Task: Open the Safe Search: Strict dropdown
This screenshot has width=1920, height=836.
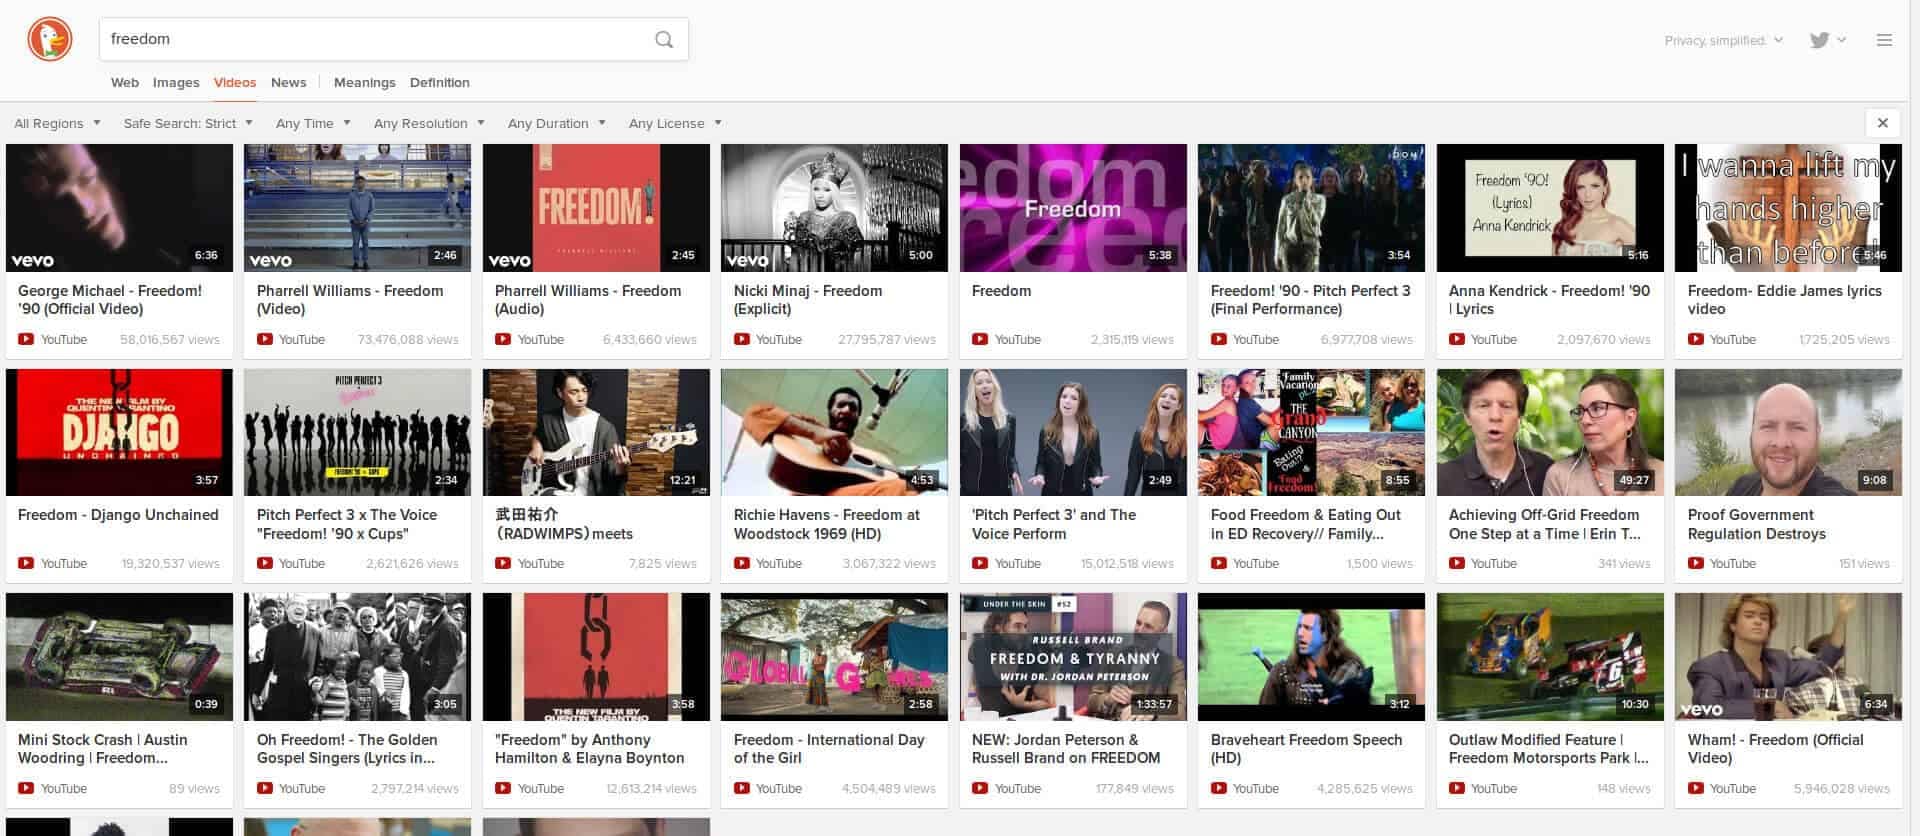Action: (187, 123)
